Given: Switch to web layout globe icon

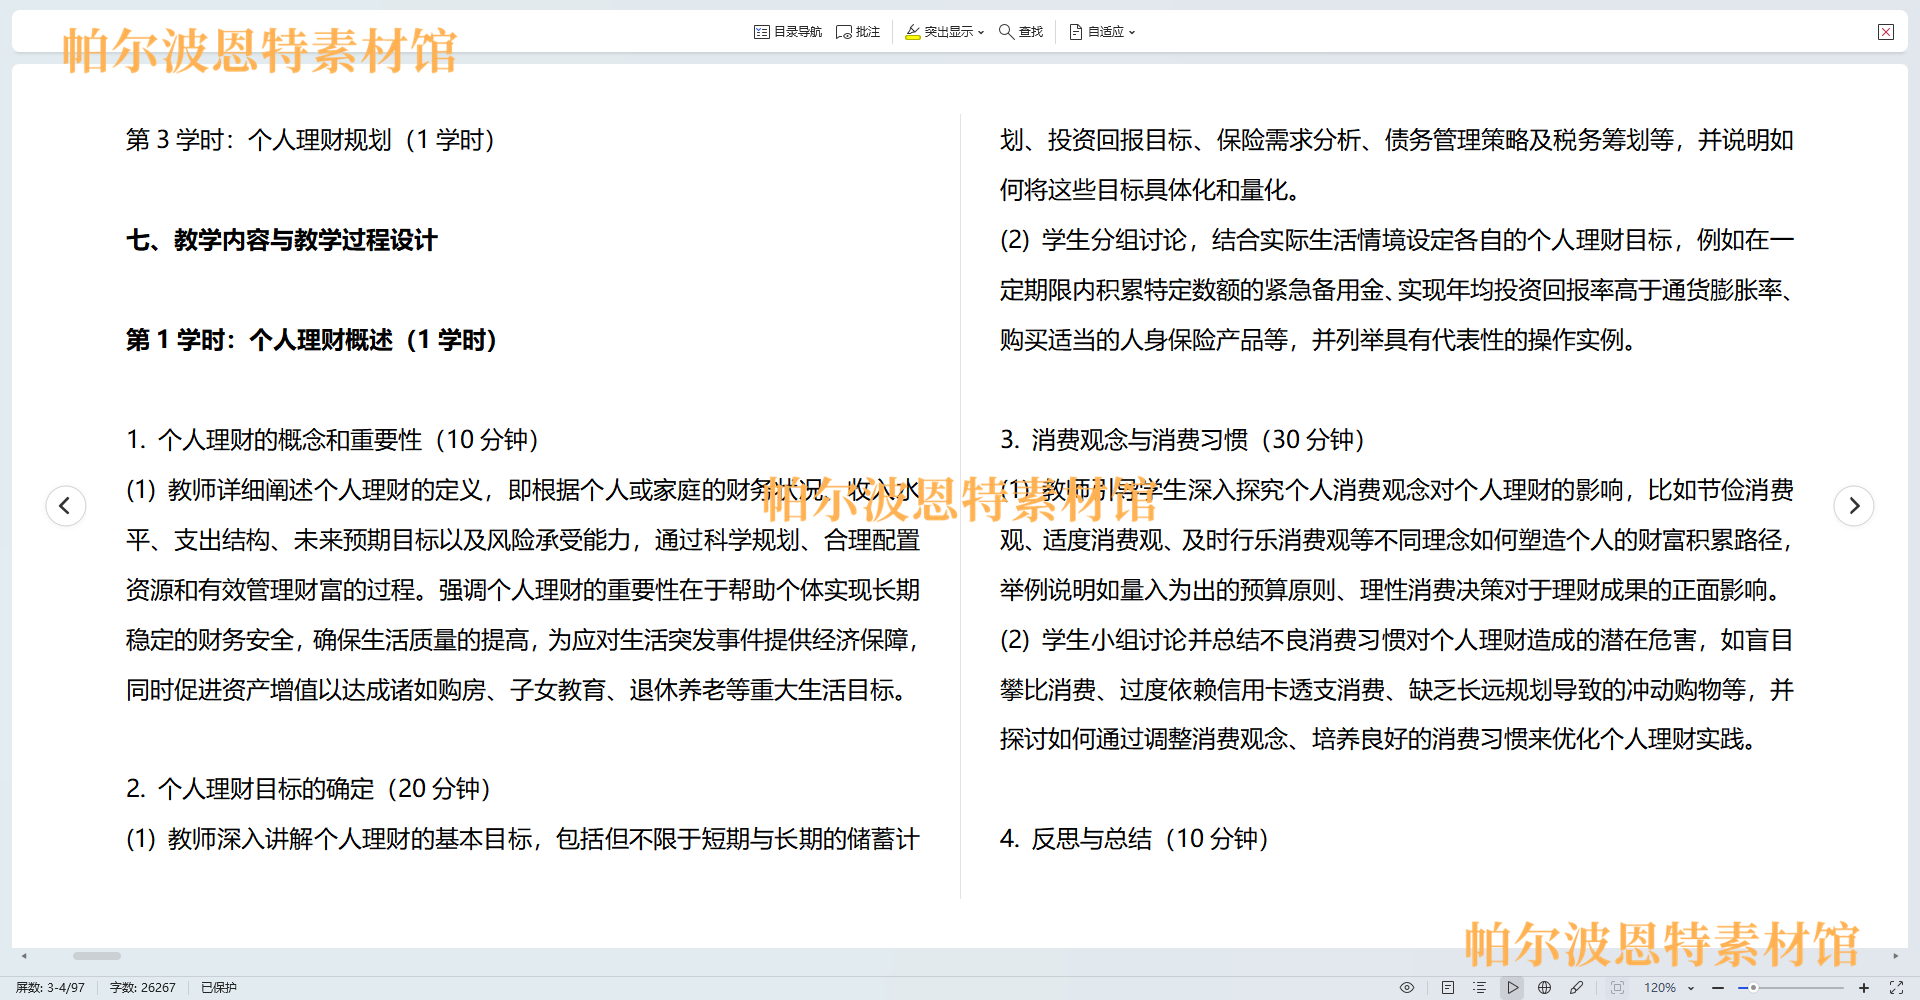Looking at the screenshot, I should coord(1544,987).
